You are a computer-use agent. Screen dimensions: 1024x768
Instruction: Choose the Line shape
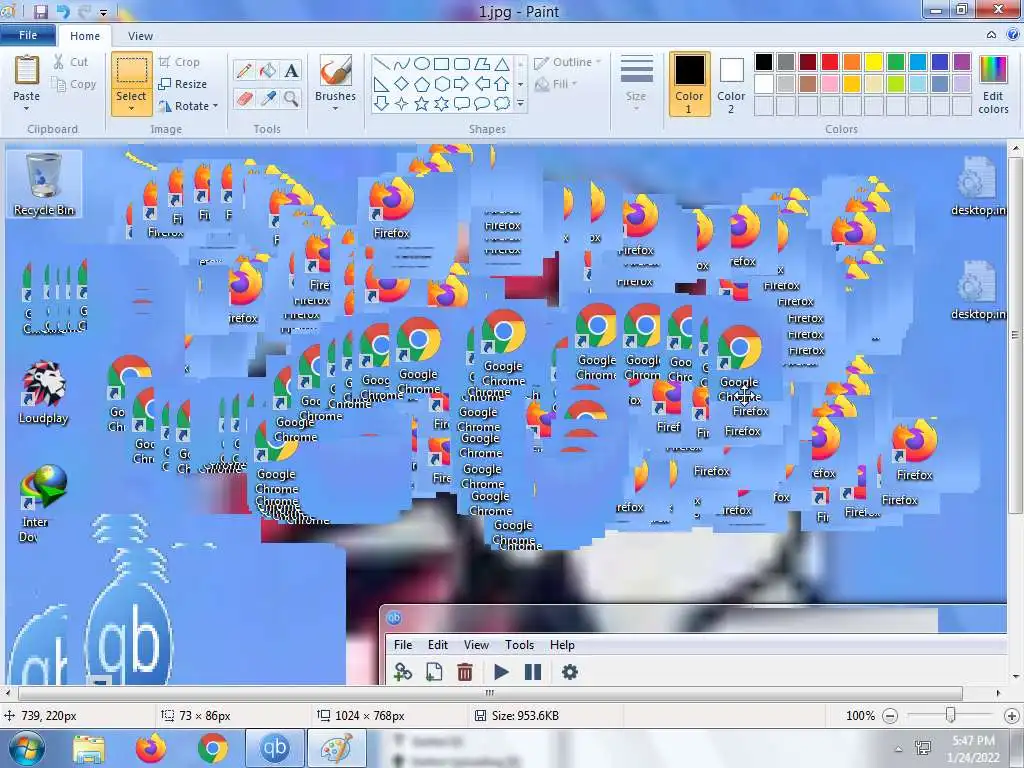coord(382,63)
